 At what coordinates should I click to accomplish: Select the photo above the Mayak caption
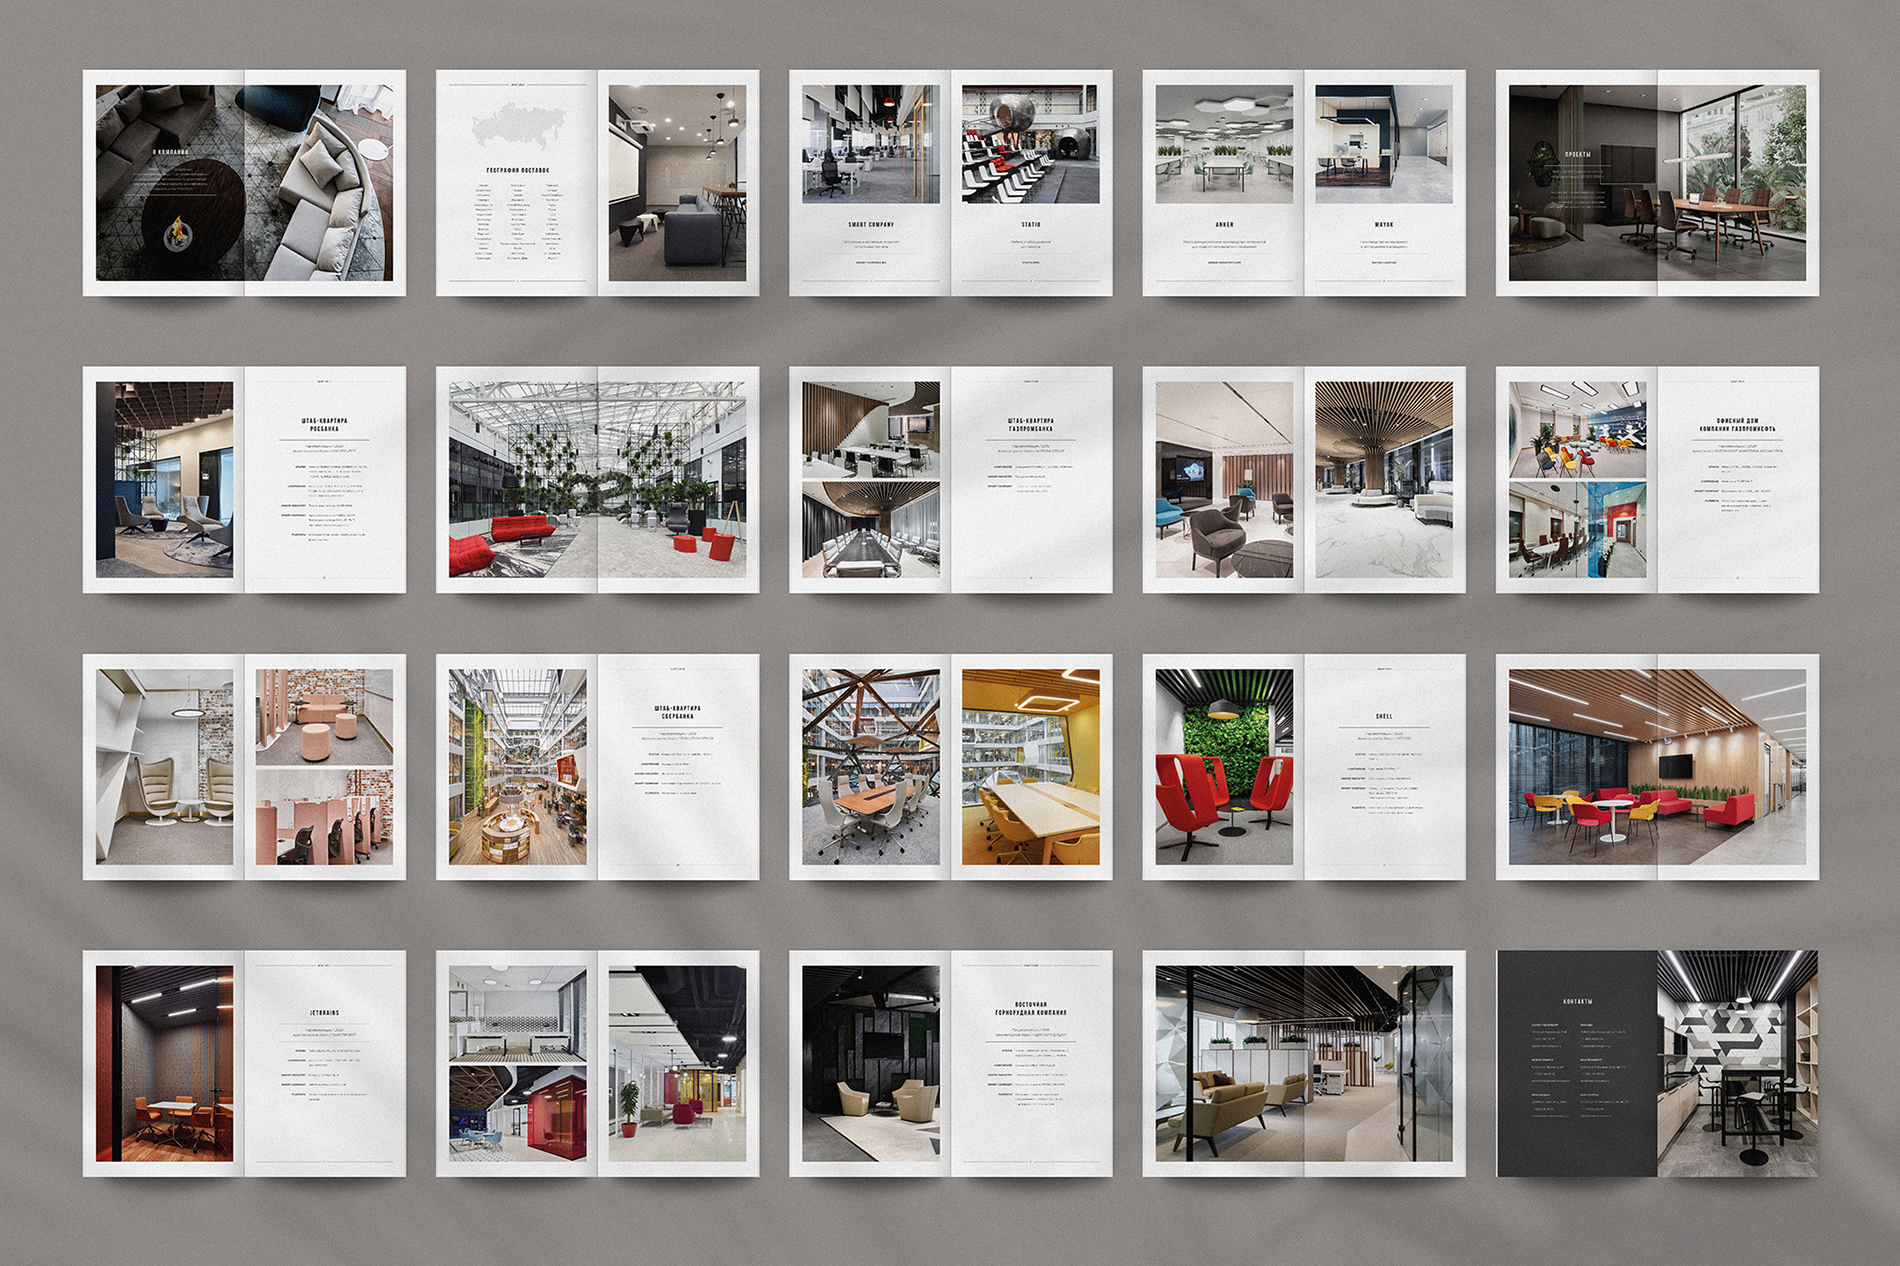coord(1384,144)
